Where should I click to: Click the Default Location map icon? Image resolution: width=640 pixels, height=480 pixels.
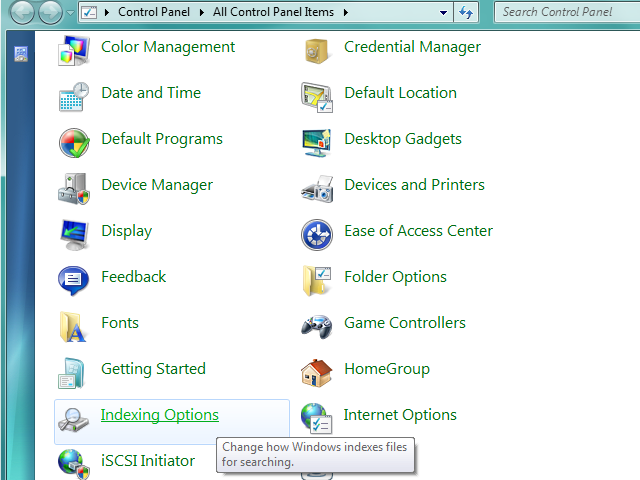pyautogui.click(x=317, y=97)
